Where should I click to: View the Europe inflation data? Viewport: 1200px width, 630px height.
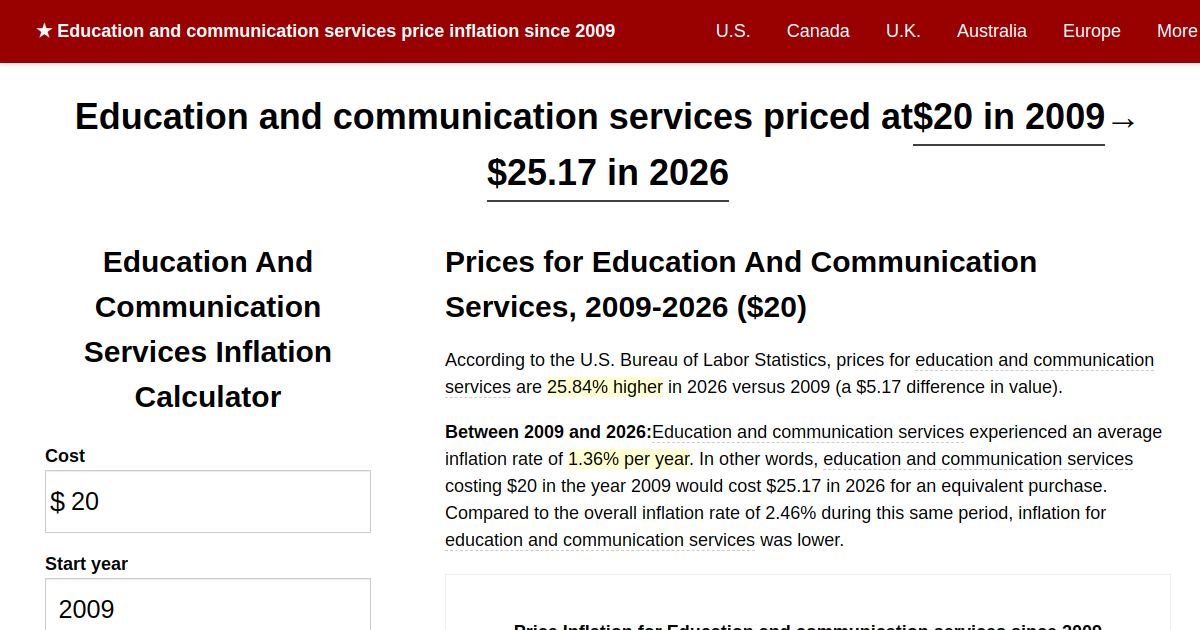point(1091,31)
